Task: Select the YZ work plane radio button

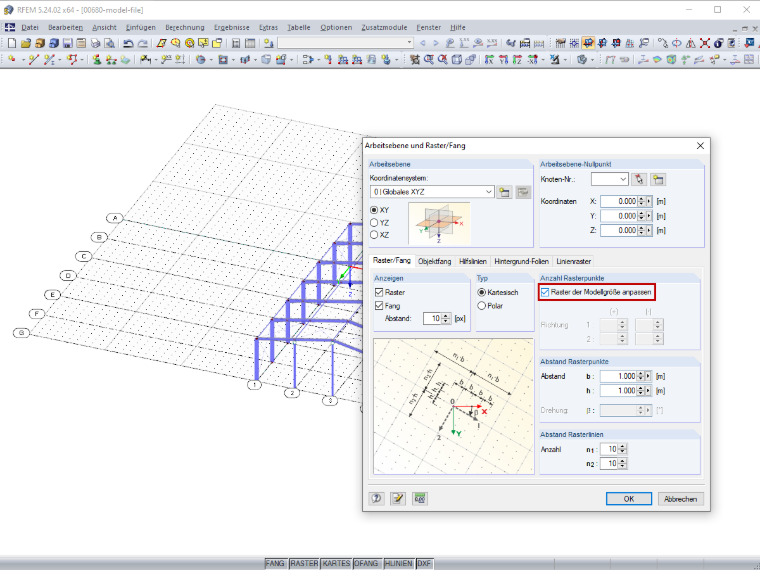Action: 374,222
